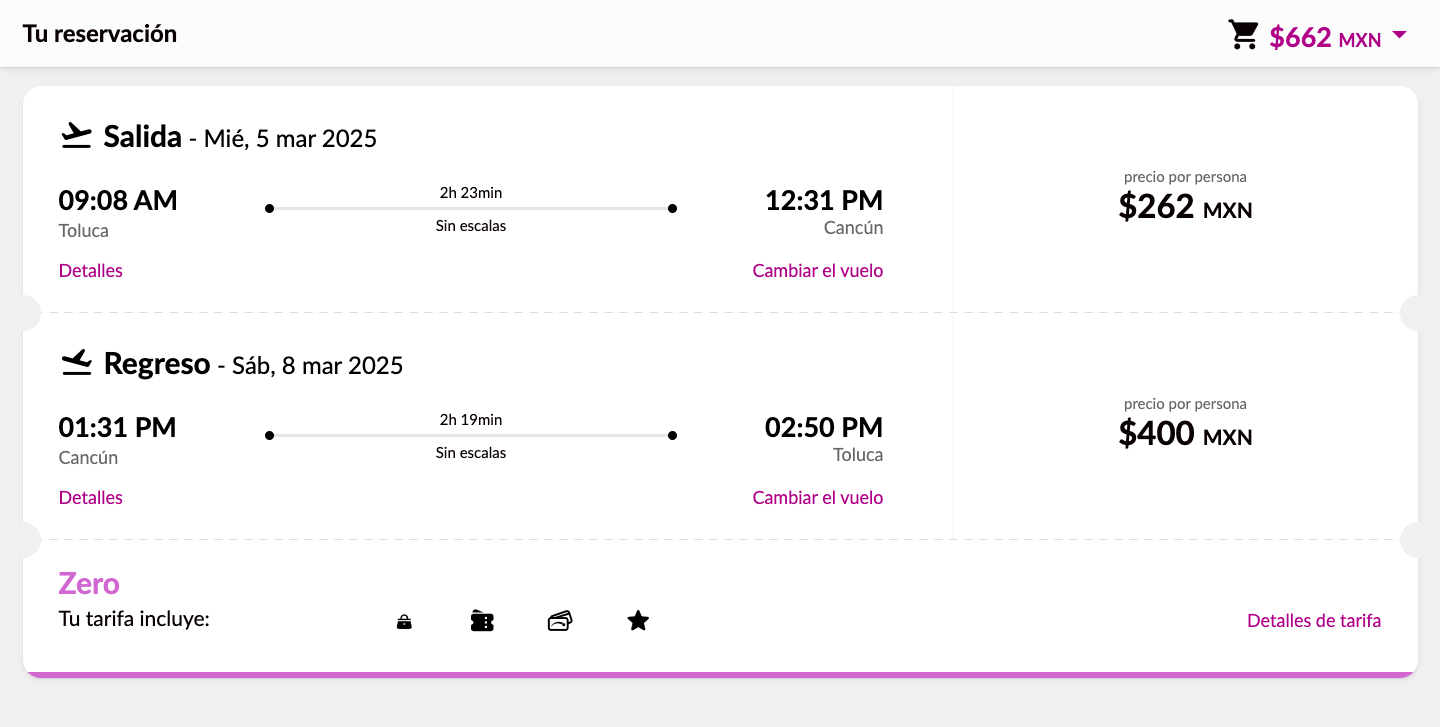Screen dimensions: 1440x727
Task: Click the $400 MXN return price
Action: pyautogui.click(x=1185, y=434)
